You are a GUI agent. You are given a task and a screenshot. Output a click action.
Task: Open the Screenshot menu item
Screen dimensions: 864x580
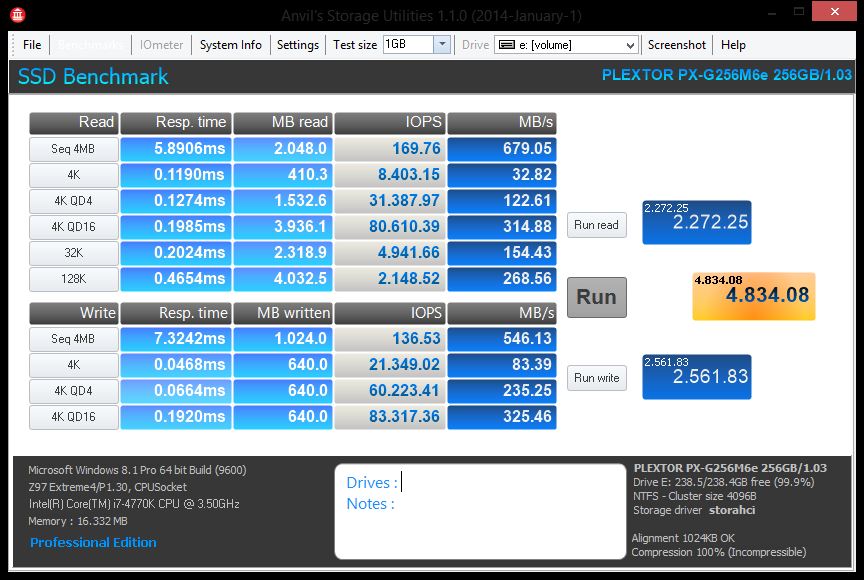[677, 45]
